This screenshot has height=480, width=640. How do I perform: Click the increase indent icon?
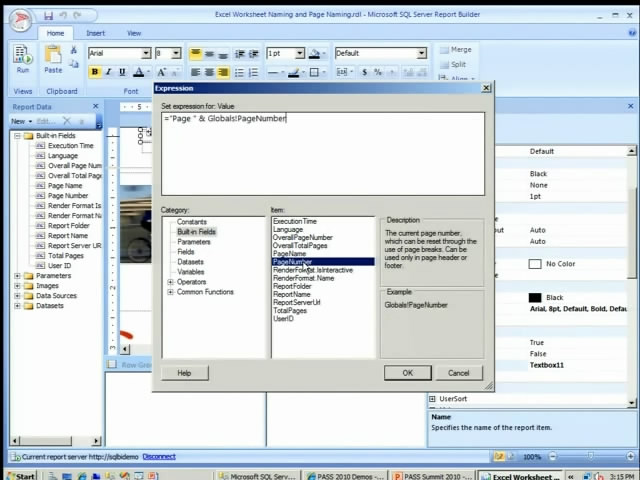tap(253, 53)
